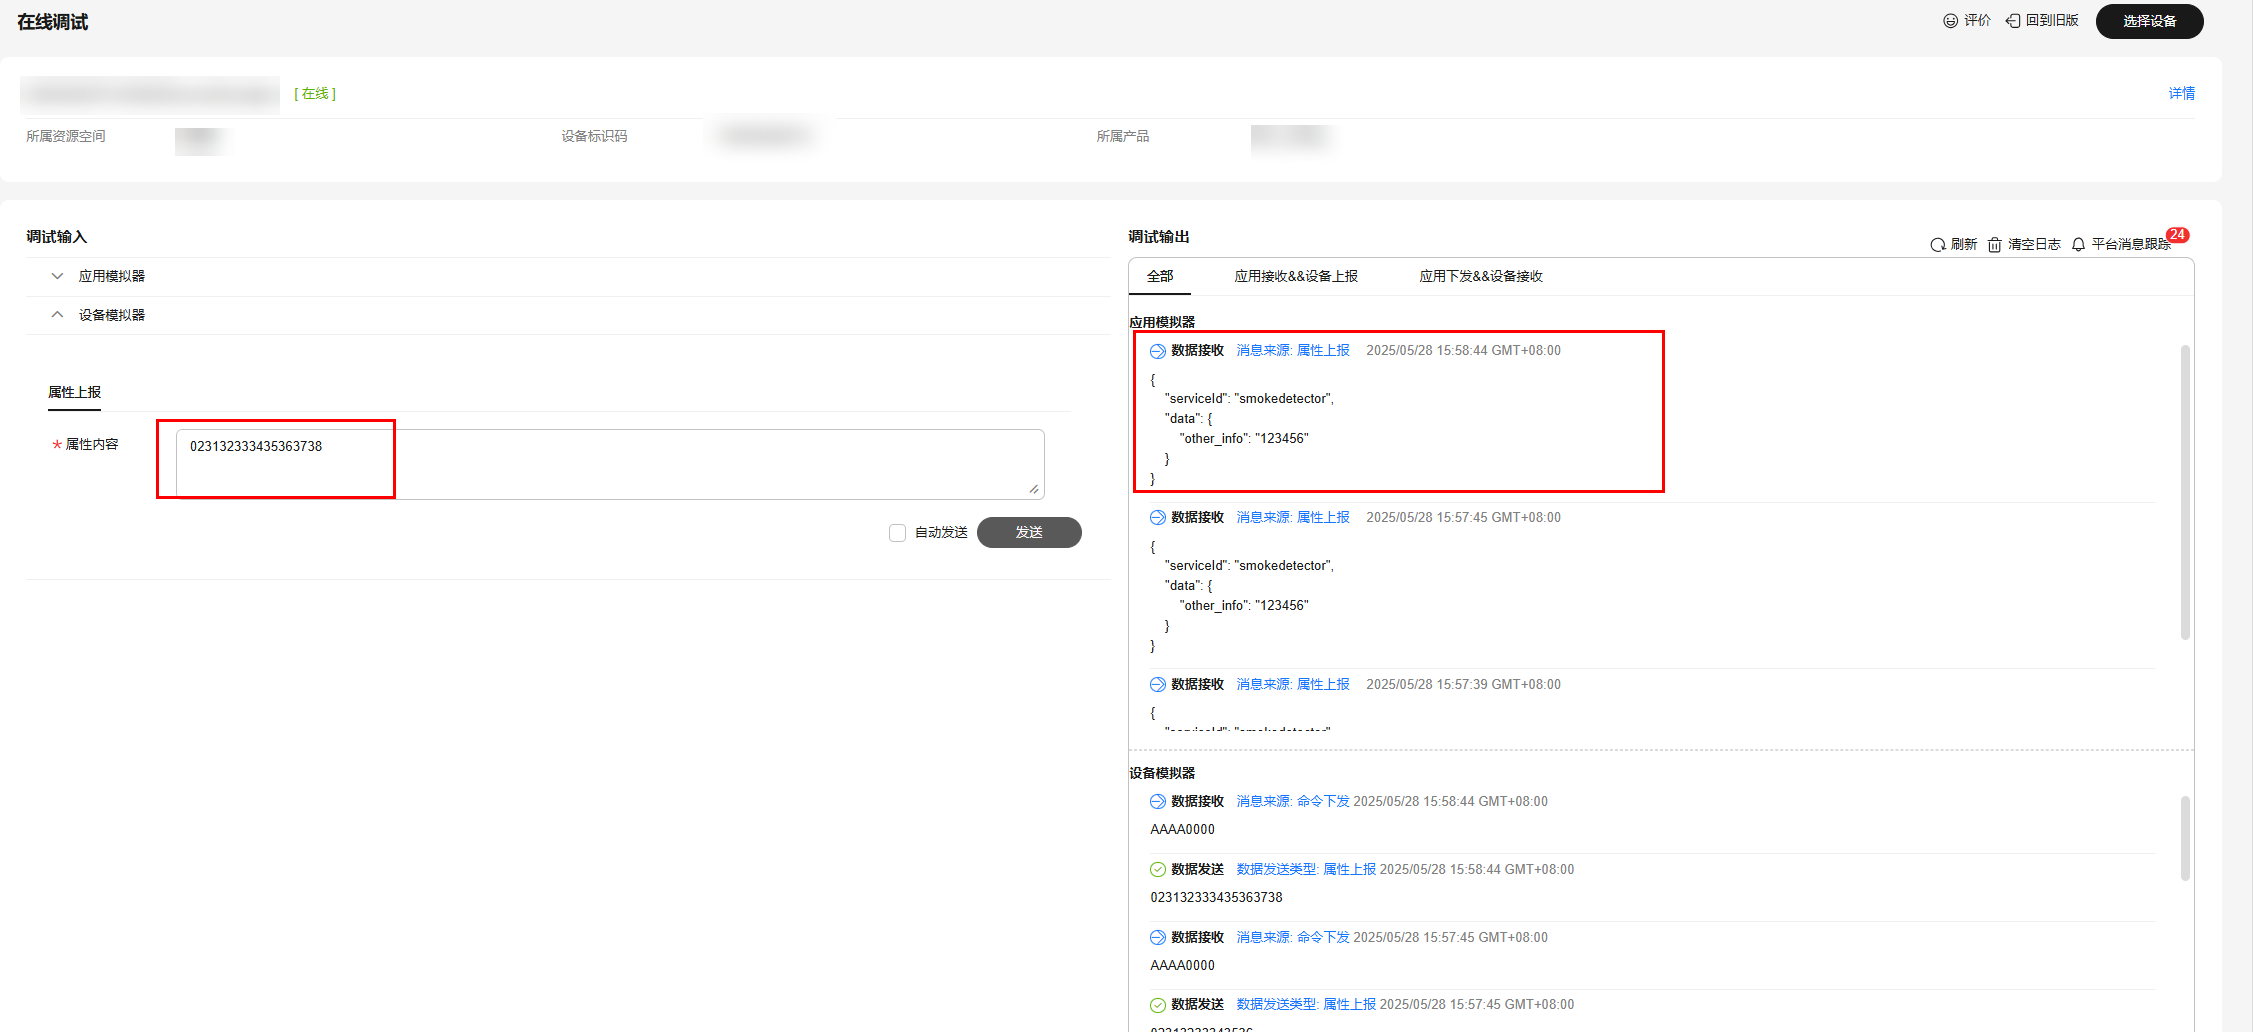Click the 023132333435363738 log payload text
Viewport: 2253px width, 1032px height.
coord(1216,897)
